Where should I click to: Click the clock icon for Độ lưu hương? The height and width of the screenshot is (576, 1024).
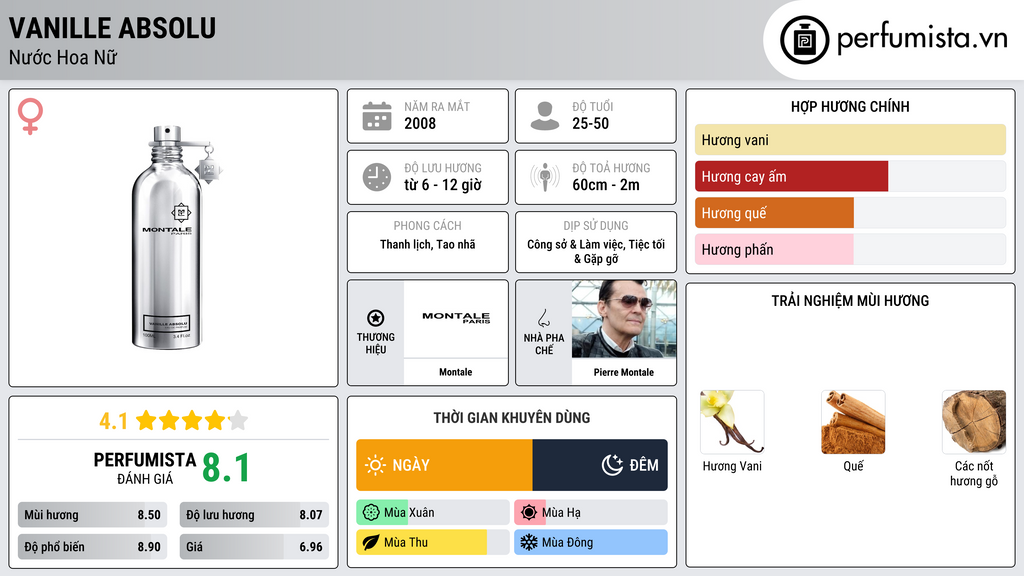click(377, 177)
